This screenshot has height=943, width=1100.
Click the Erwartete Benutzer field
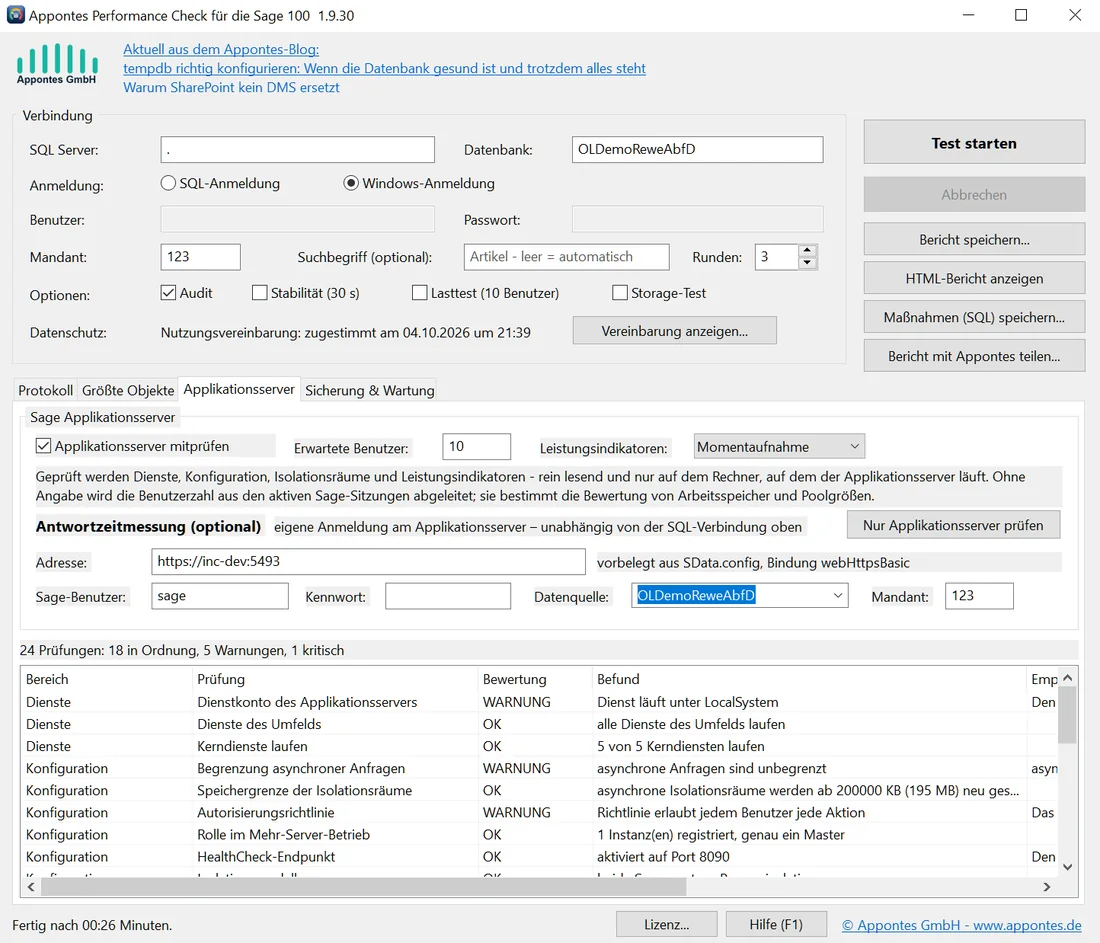point(476,446)
